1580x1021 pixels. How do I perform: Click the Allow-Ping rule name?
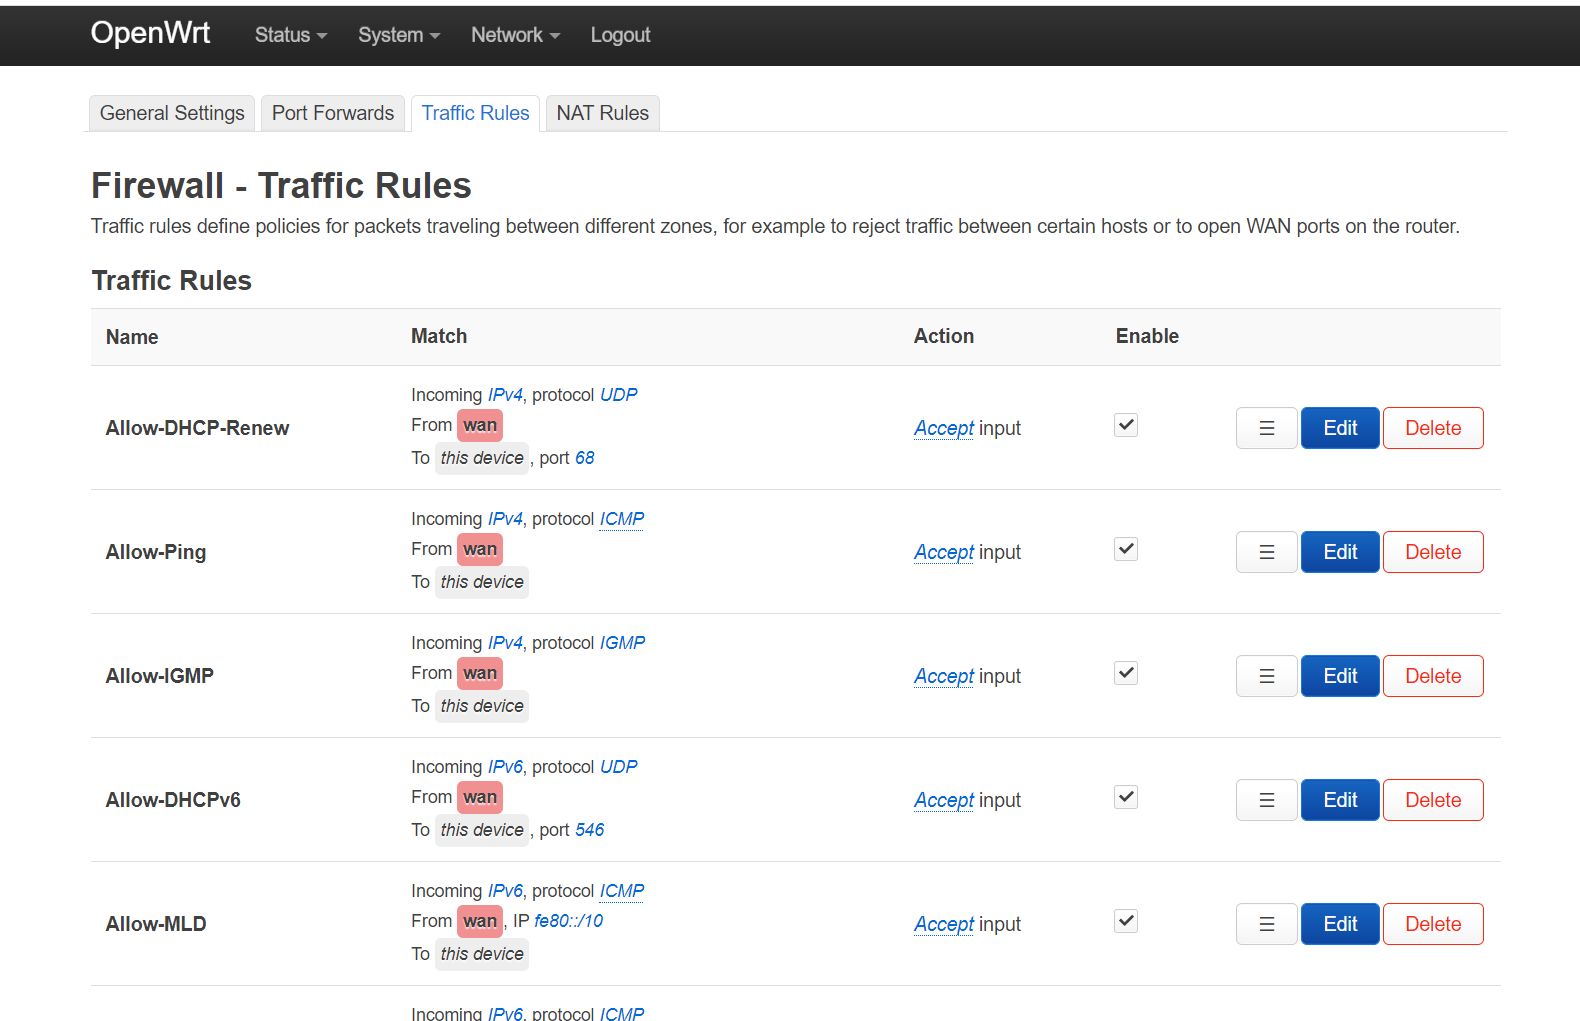(x=156, y=552)
